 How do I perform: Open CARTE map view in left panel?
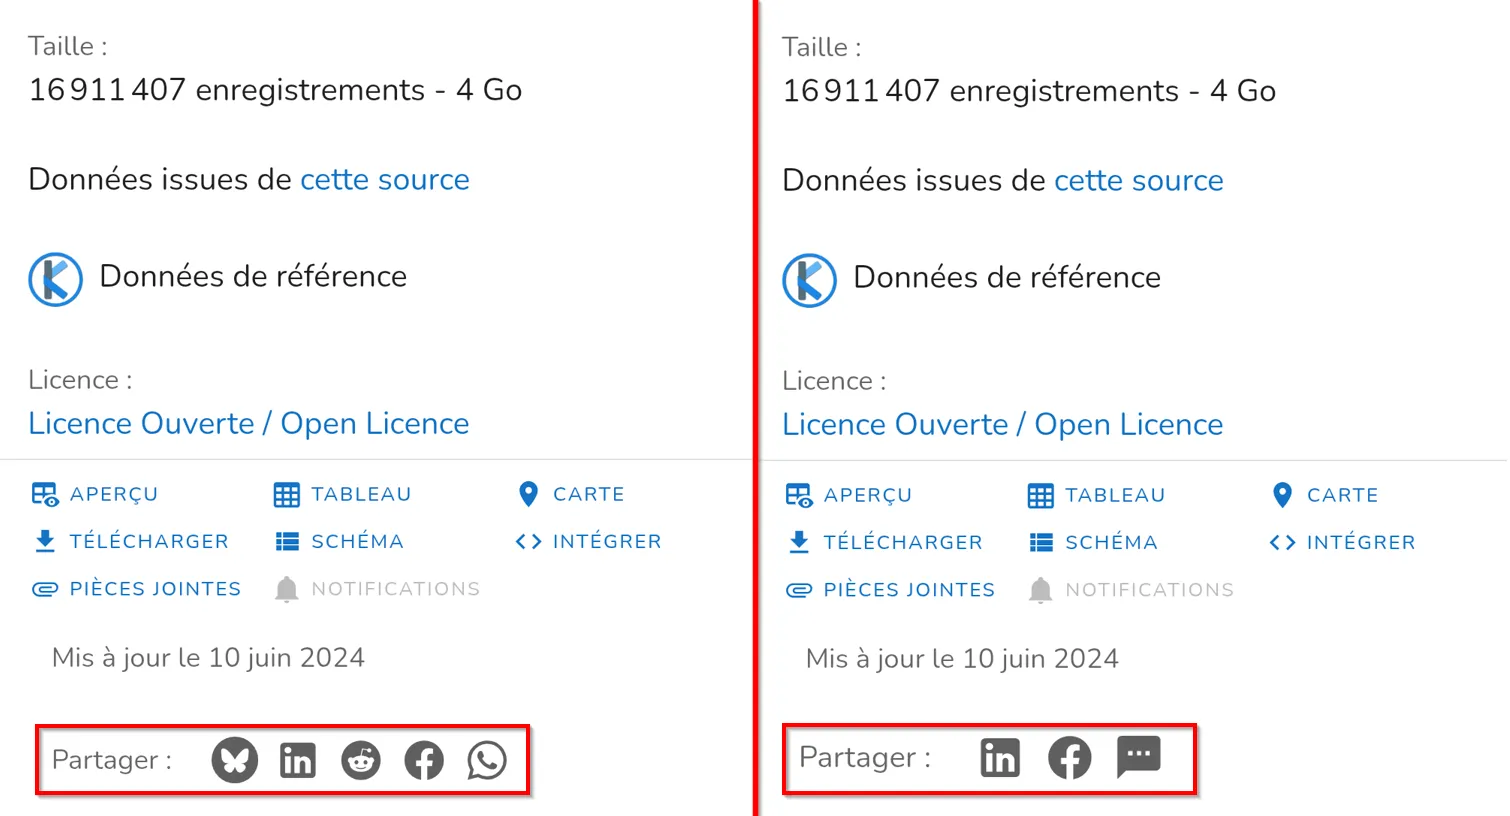(571, 494)
